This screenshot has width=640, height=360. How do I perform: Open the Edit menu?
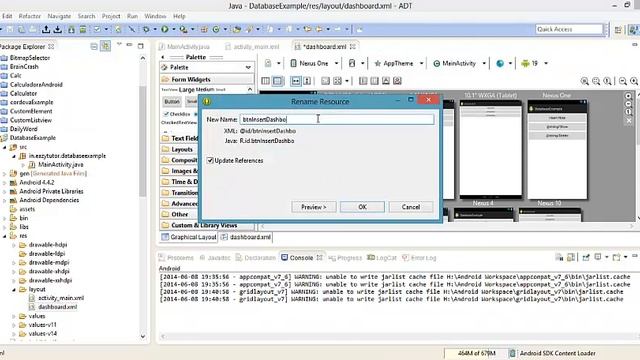point(7,16)
